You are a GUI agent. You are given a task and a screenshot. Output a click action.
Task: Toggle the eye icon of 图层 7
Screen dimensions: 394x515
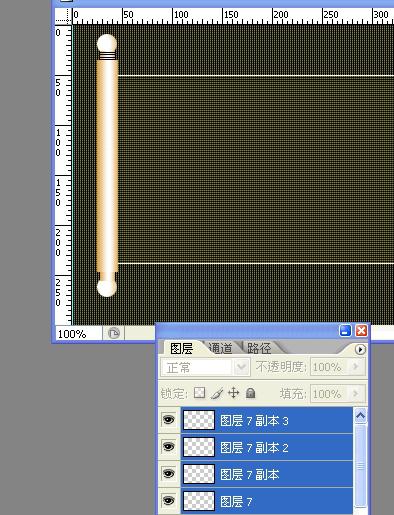coord(169,500)
